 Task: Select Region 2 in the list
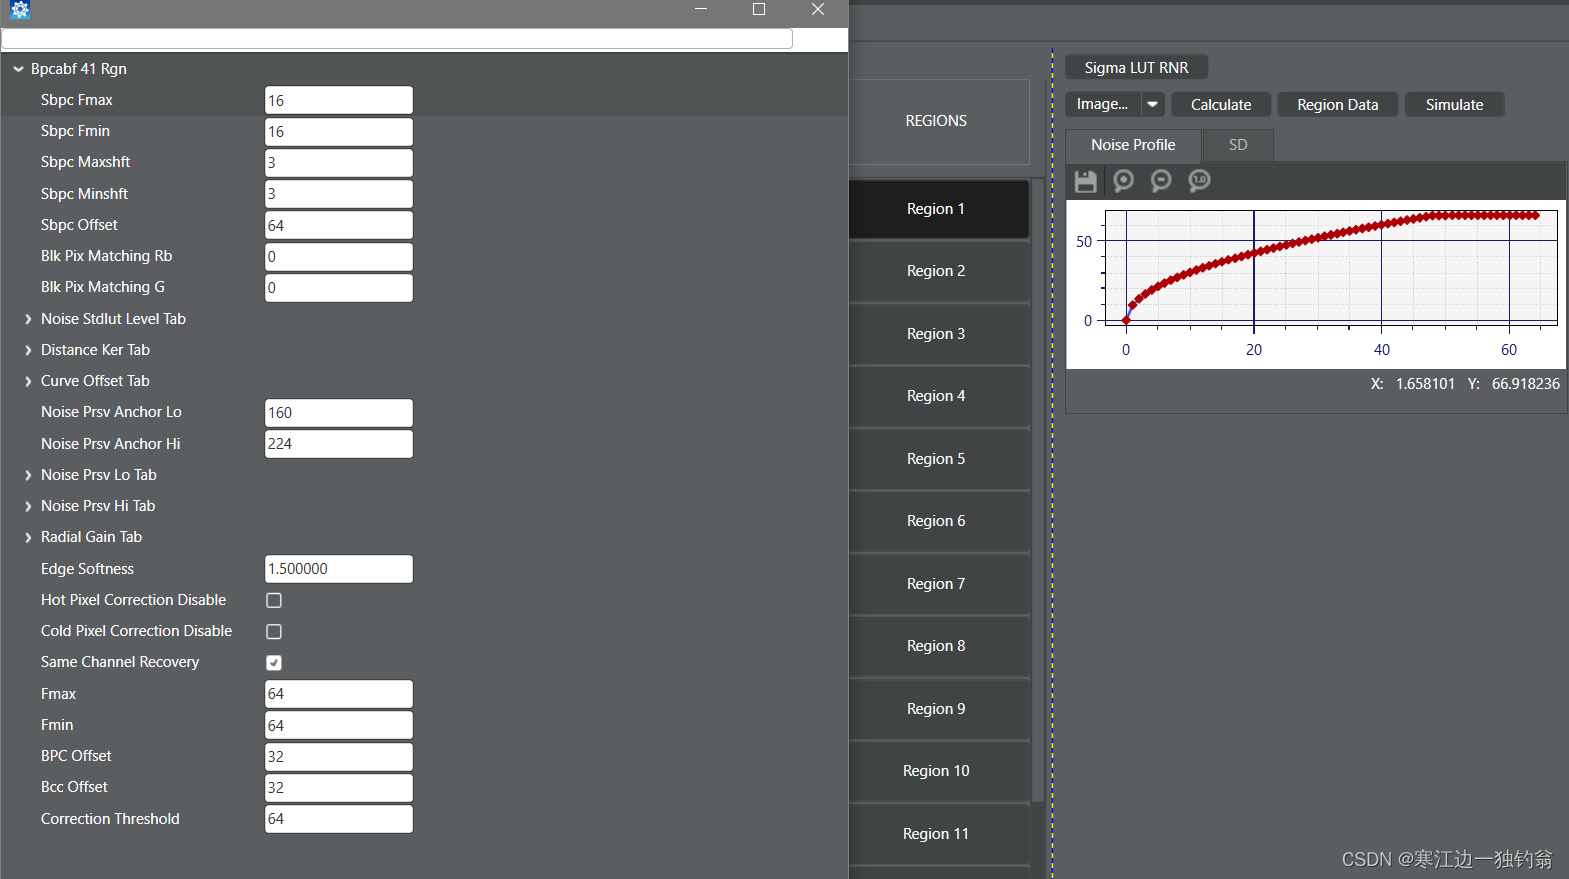point(938,271)
